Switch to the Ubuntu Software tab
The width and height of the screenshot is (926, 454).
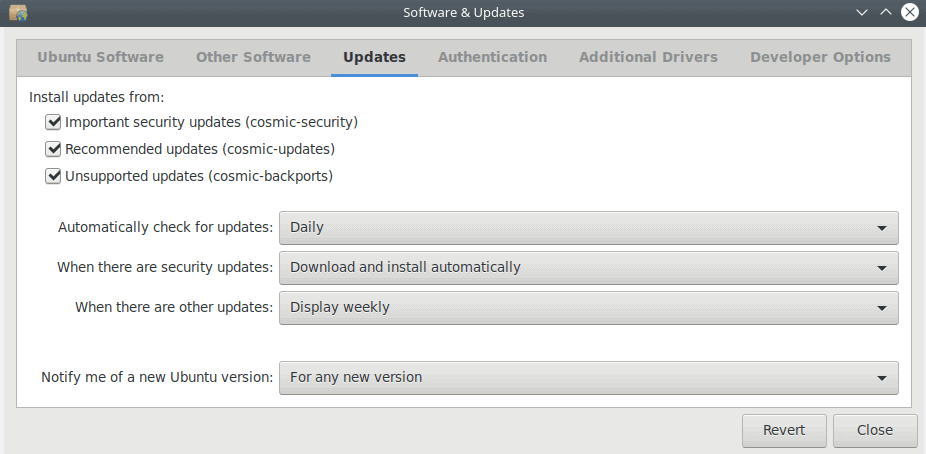pyautogui.click(x=100, y=57)
